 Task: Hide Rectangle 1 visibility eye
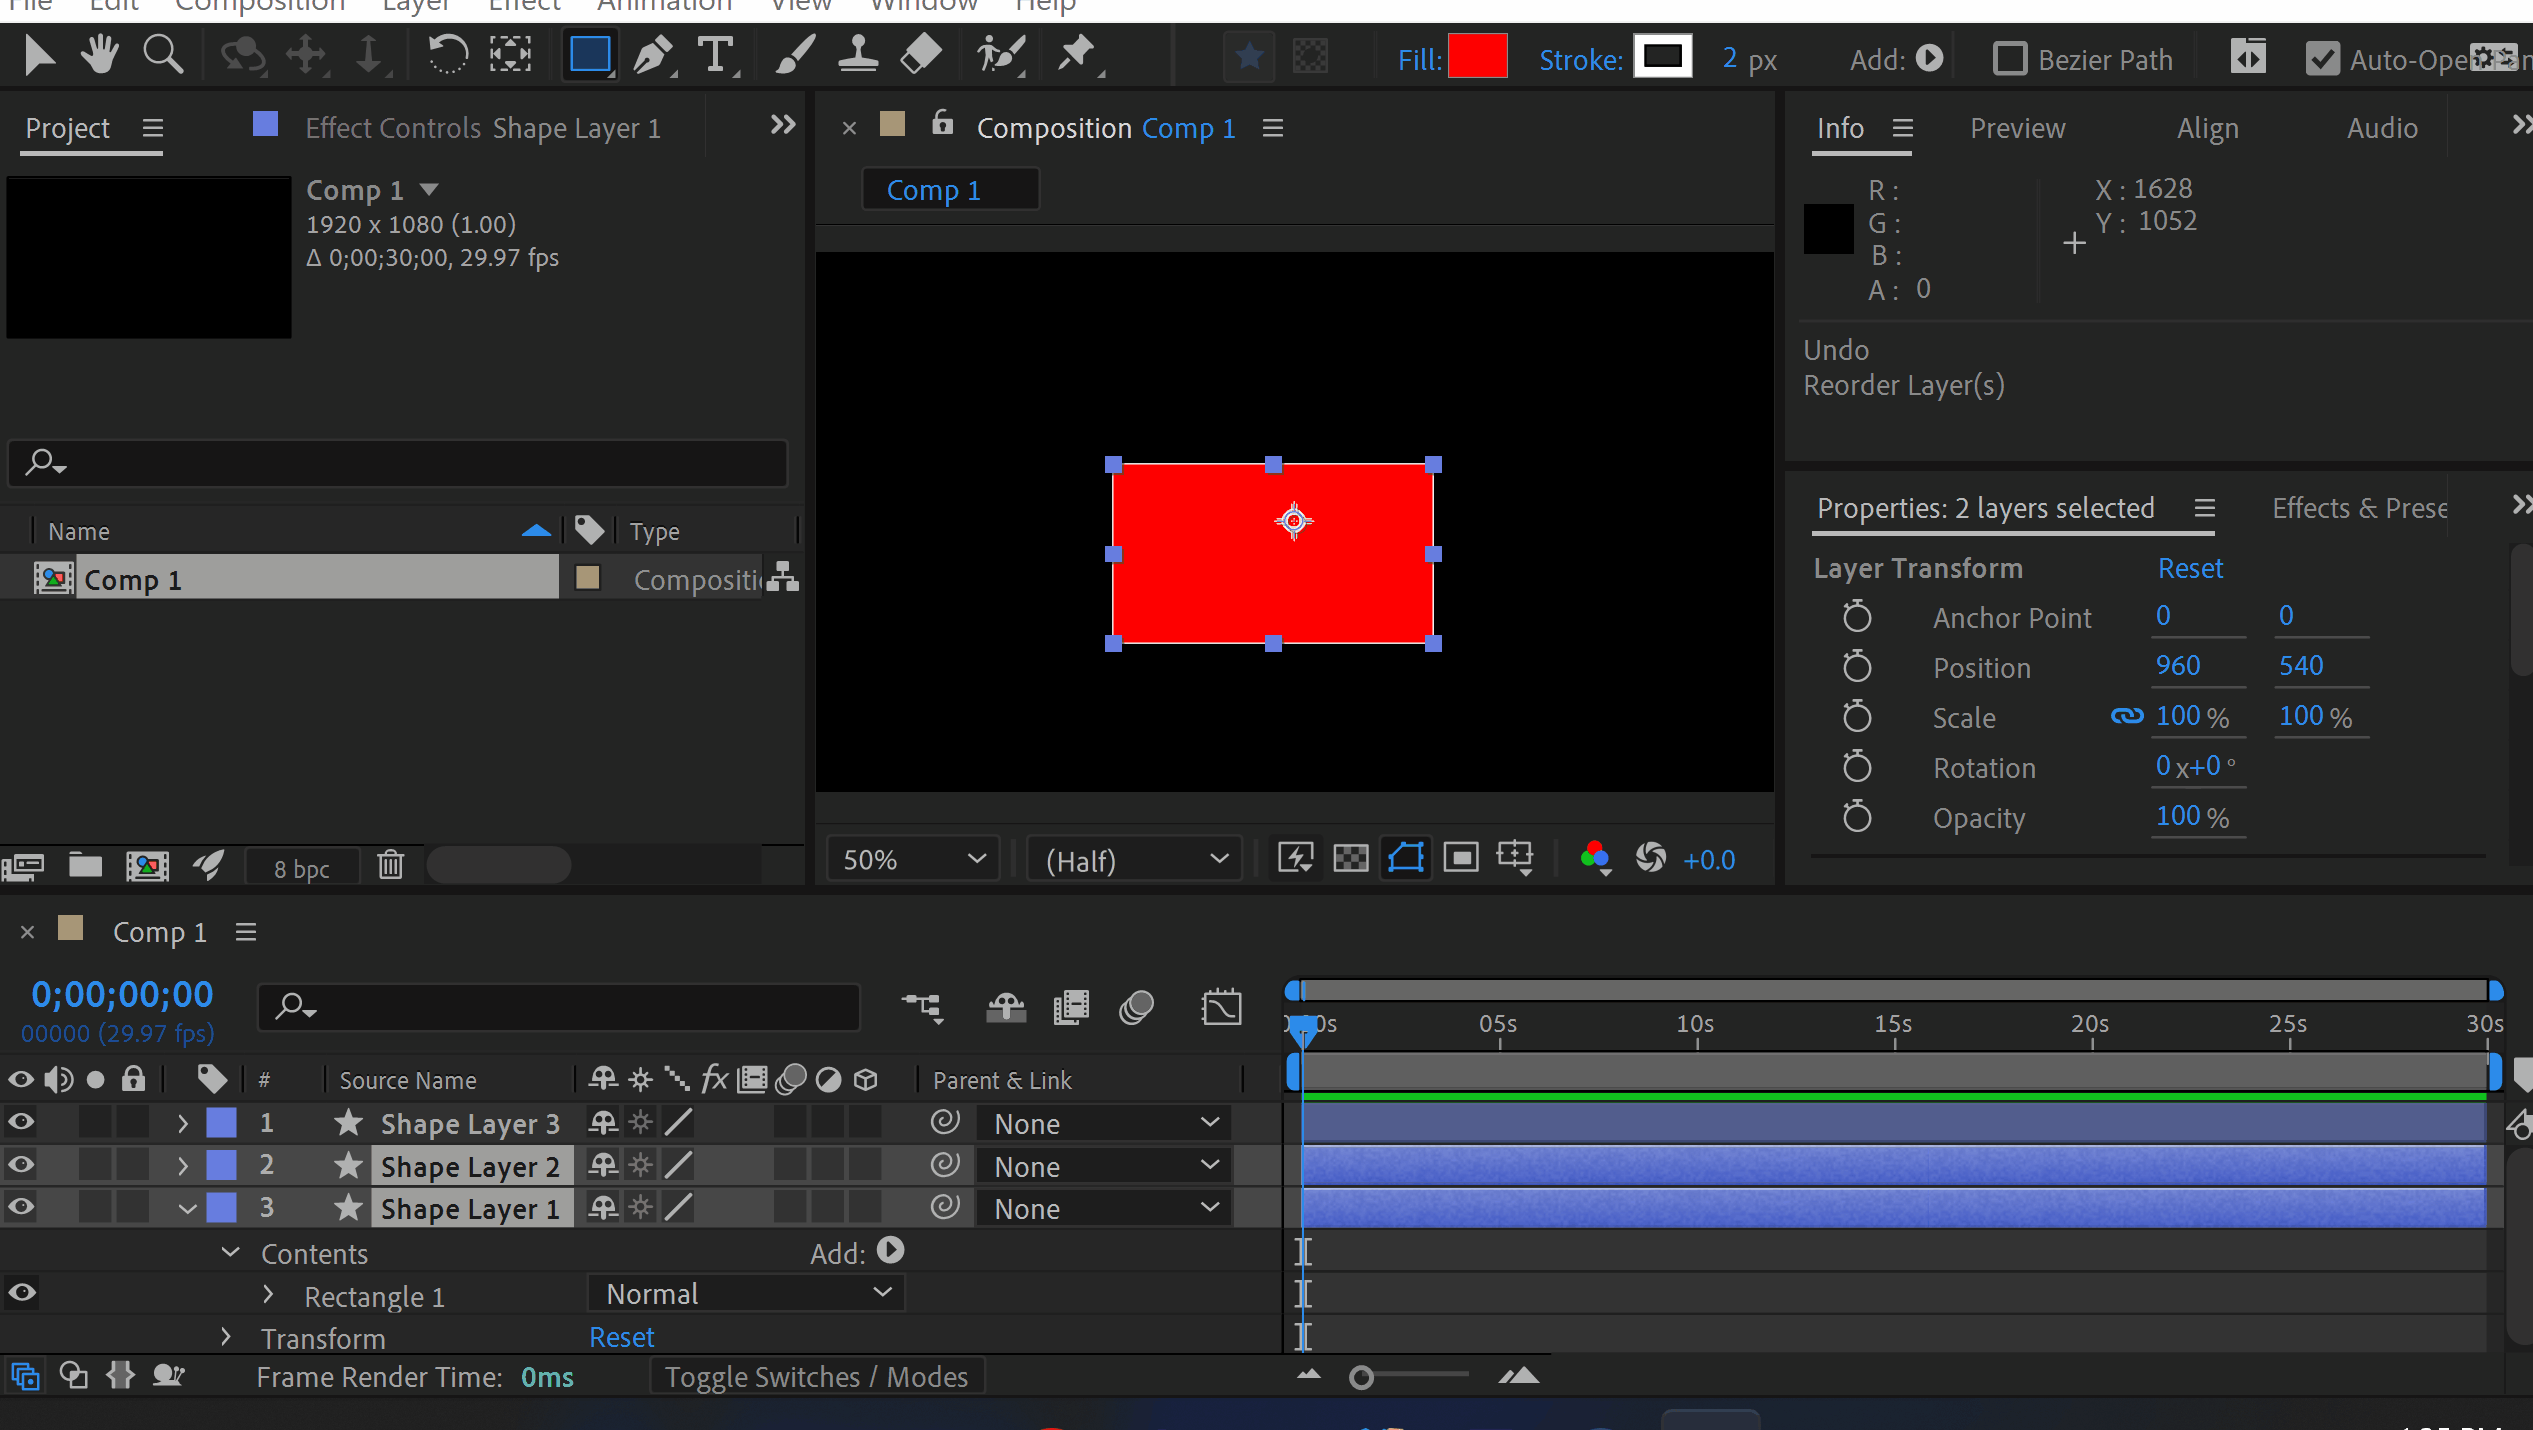[21, 1293]
